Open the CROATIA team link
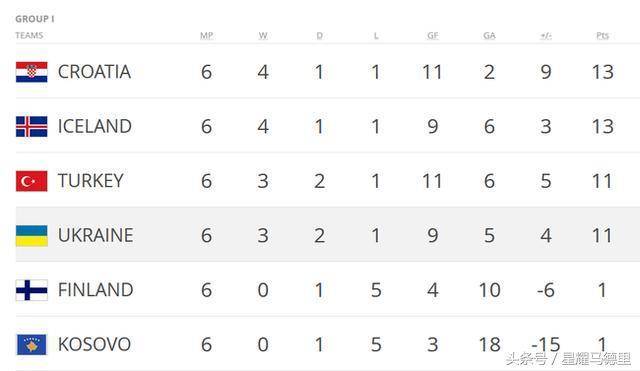Viewport: 640px width, 371px height. (x=94, y=72)
